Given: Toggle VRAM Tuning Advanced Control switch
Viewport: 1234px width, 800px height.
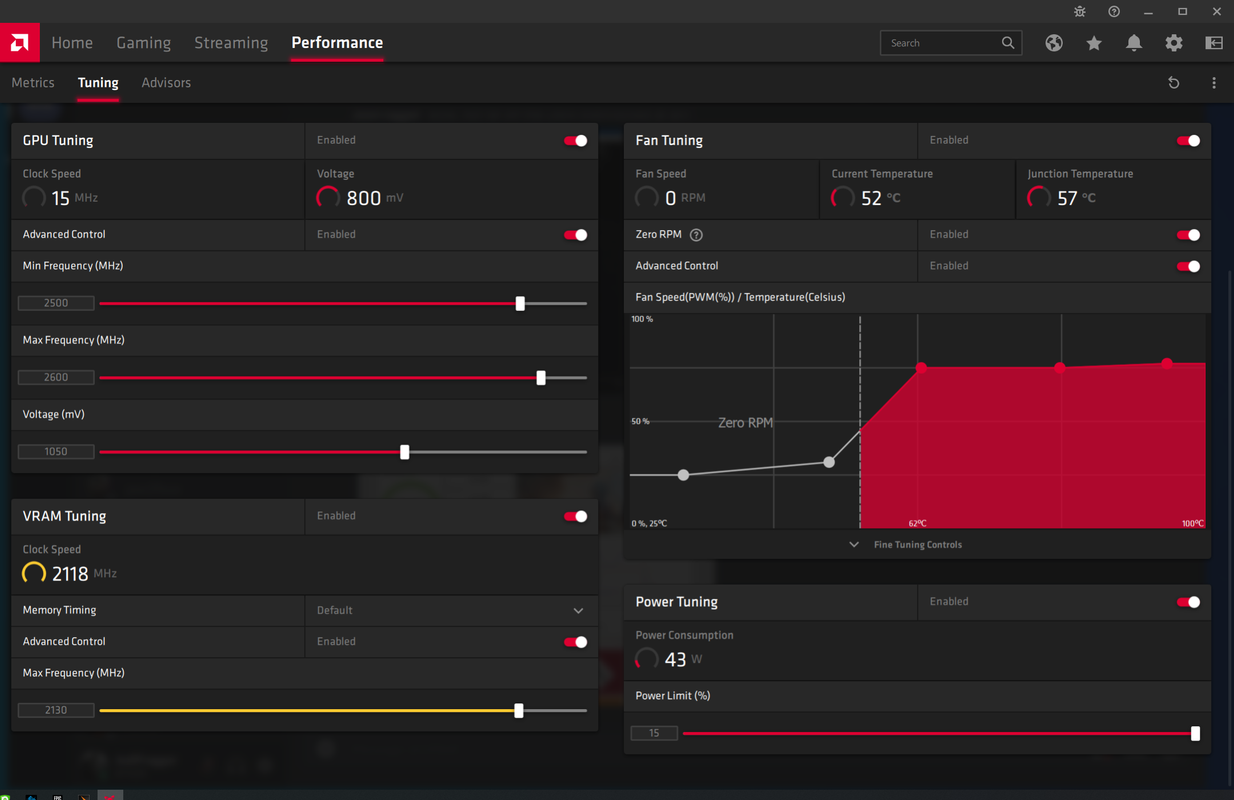Looking at the screenshot, I should [575, 642].
